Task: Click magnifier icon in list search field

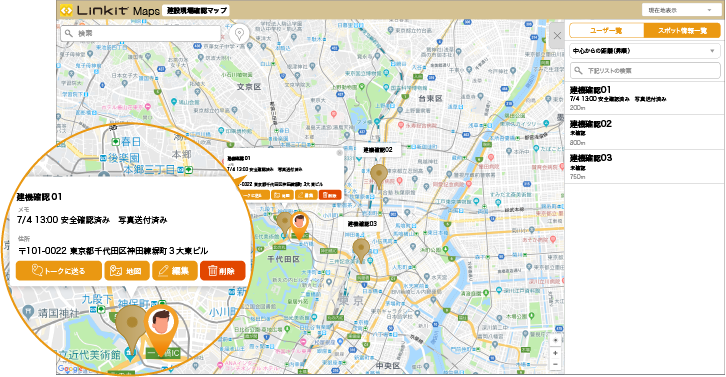Action: [578, 70]
